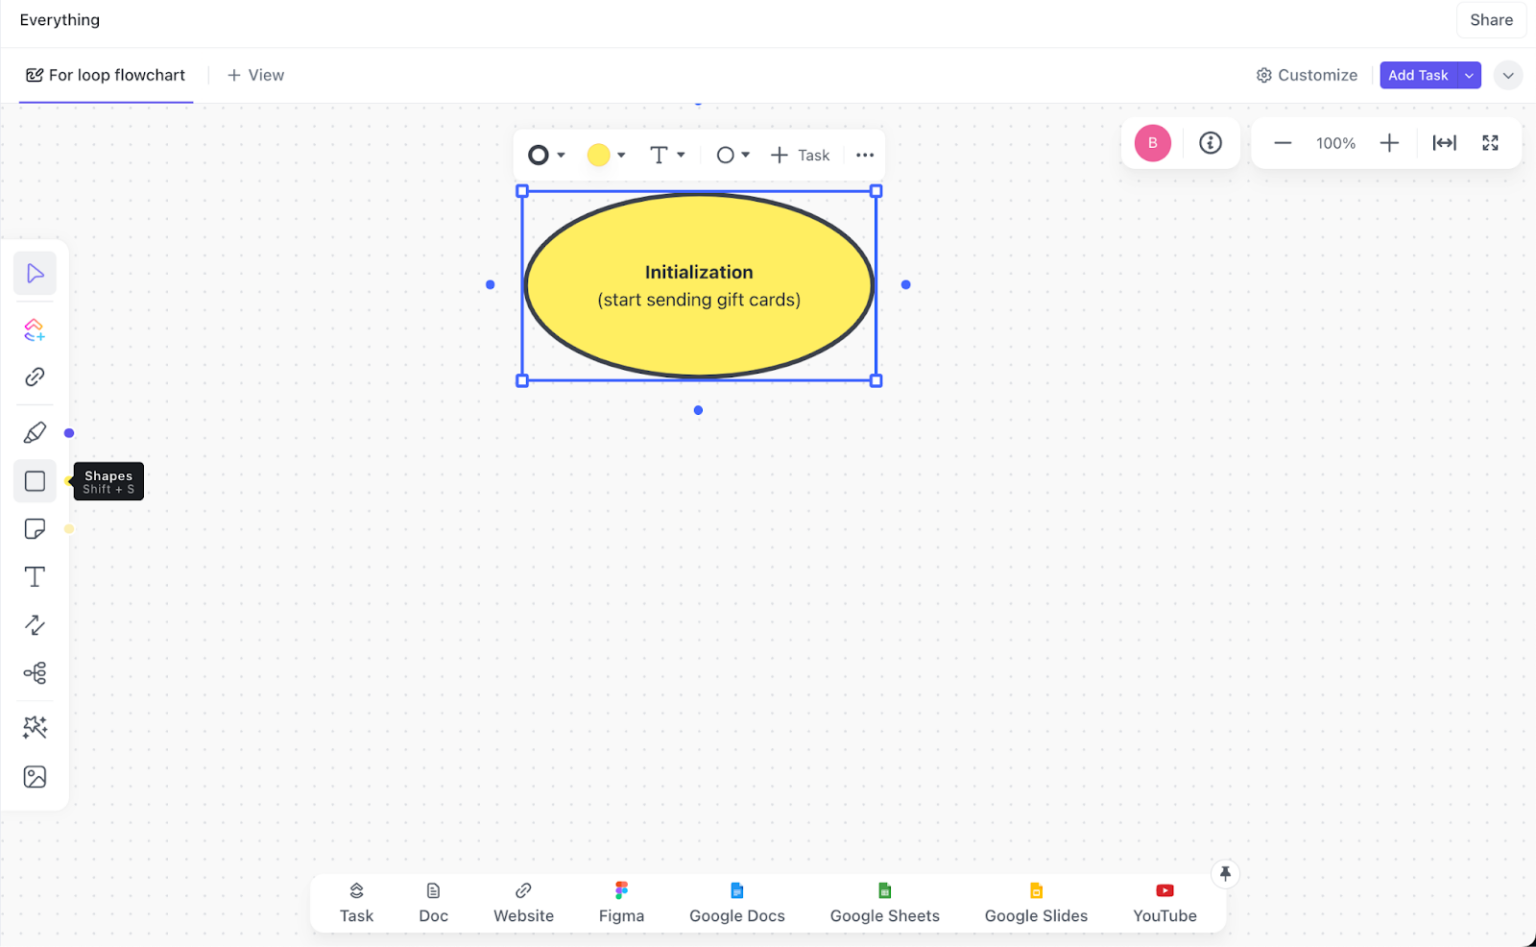
Task: Select the pen drawing tool
Action: pyautogui.click(x=35, y=433)
